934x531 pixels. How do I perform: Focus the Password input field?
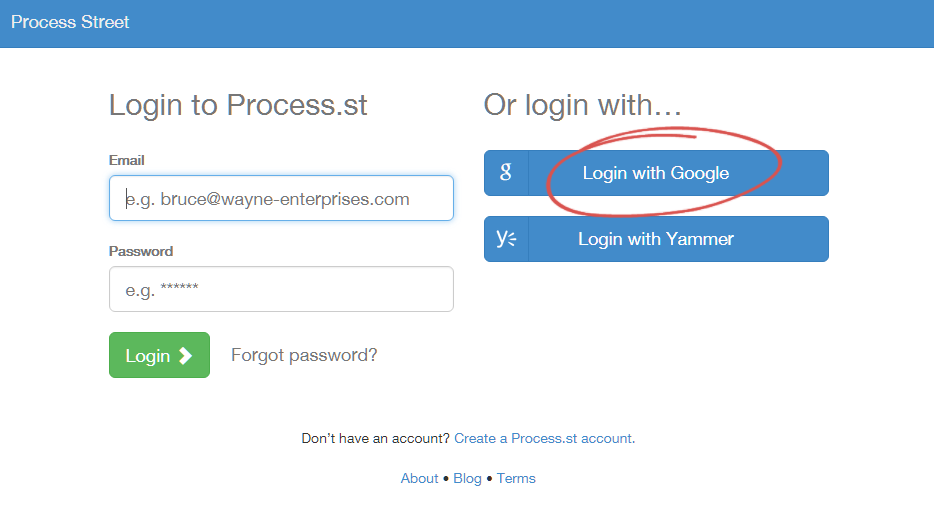(x=281, y=289)
